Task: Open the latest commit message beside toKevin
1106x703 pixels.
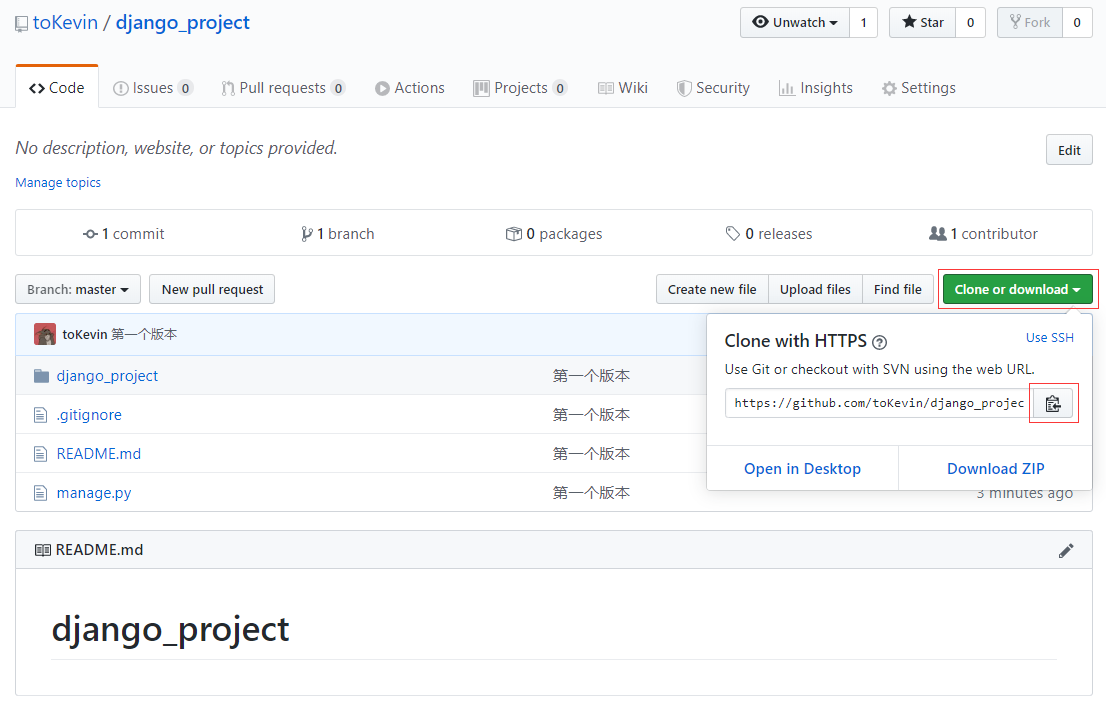Action: [144, 334]
